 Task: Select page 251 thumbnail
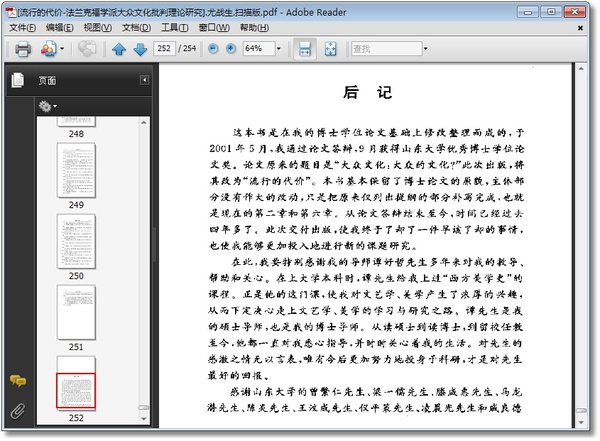tap(76, 312)
